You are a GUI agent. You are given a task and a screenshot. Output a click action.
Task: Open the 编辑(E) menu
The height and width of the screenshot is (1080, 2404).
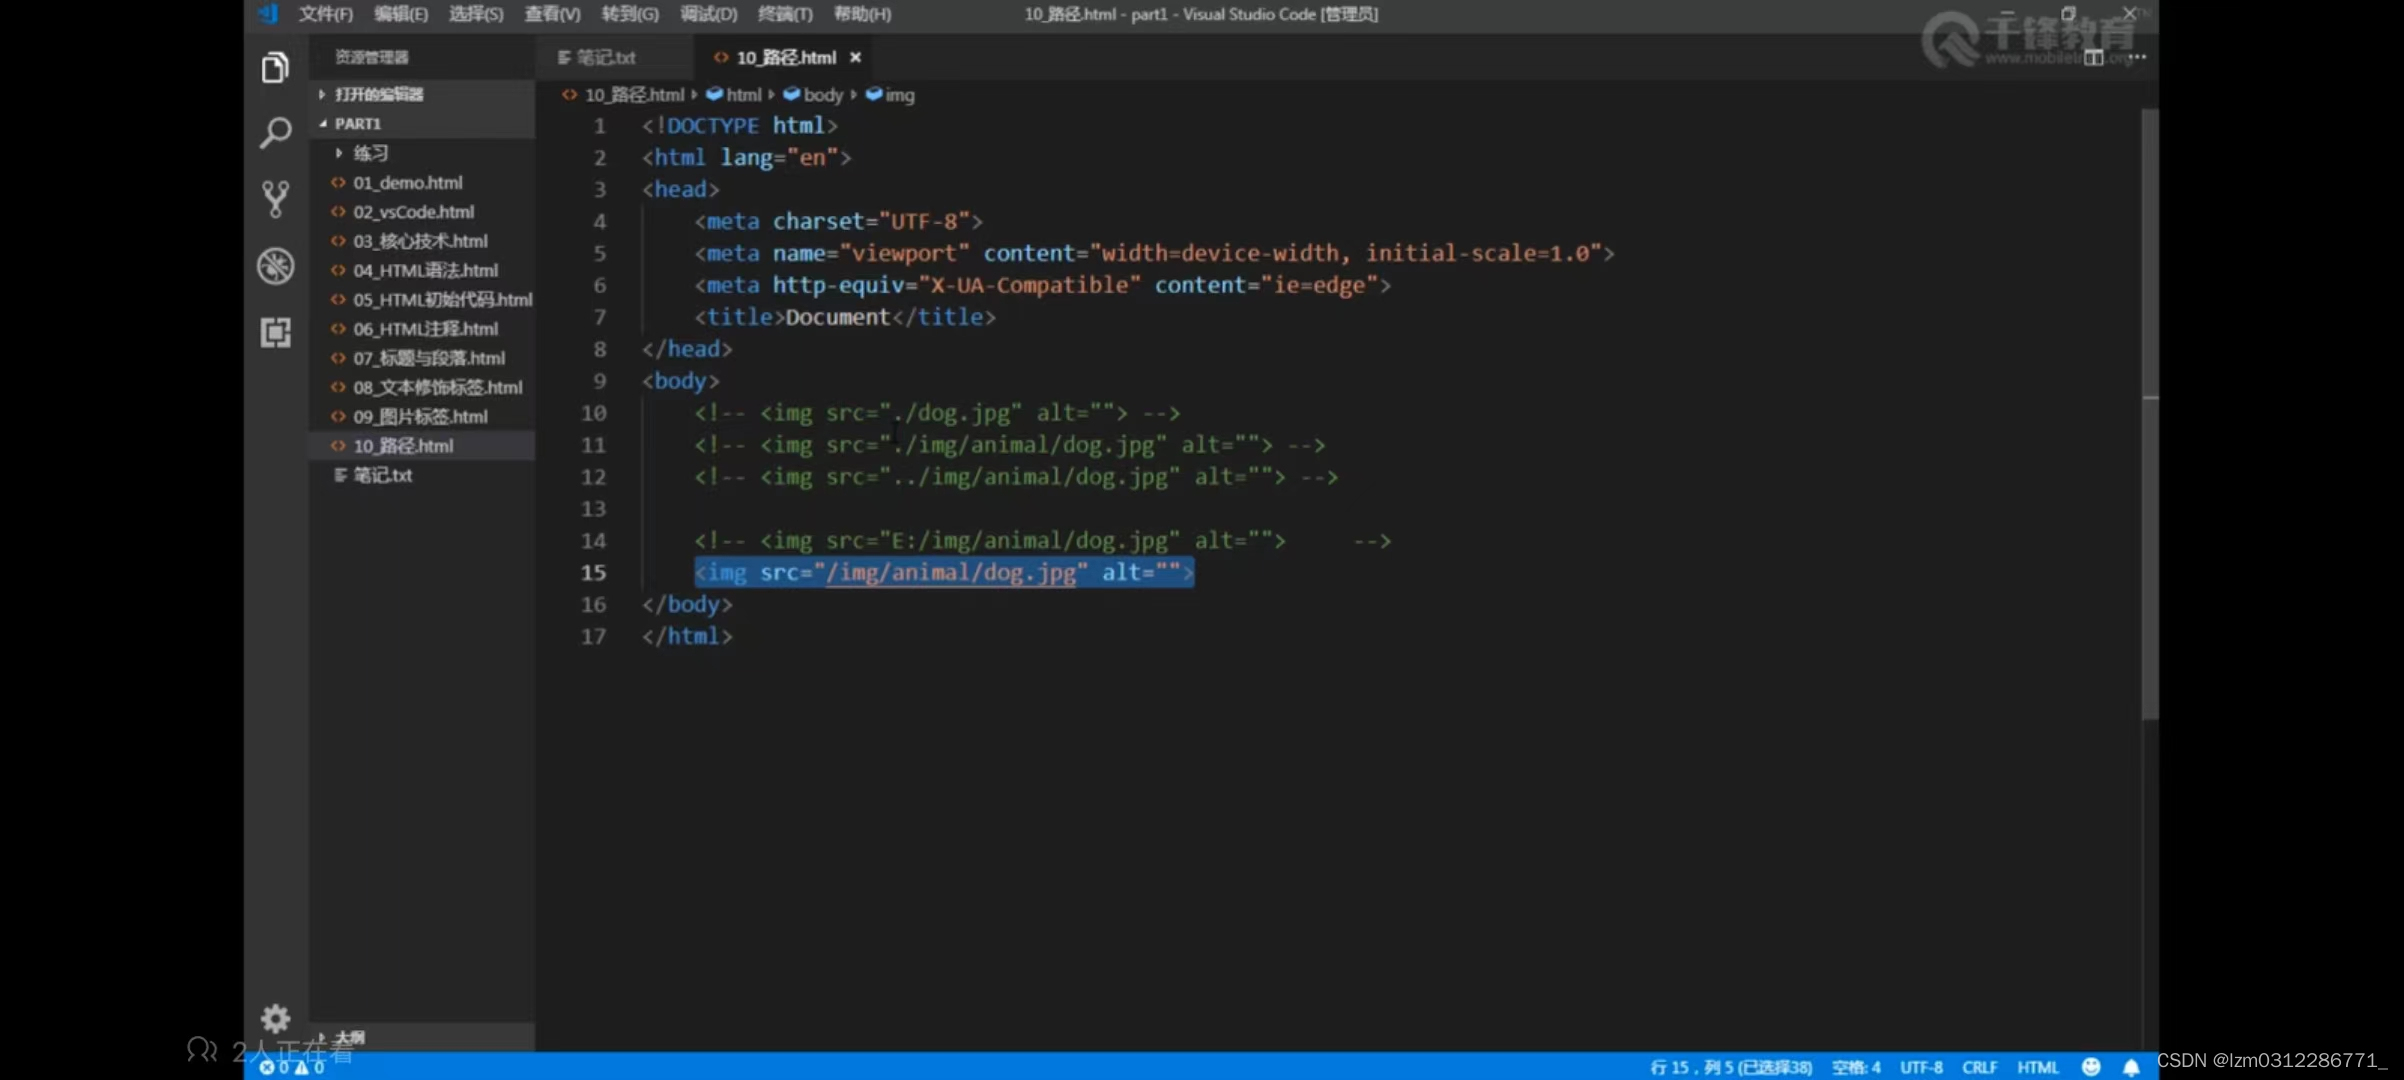tap(400, 14)
